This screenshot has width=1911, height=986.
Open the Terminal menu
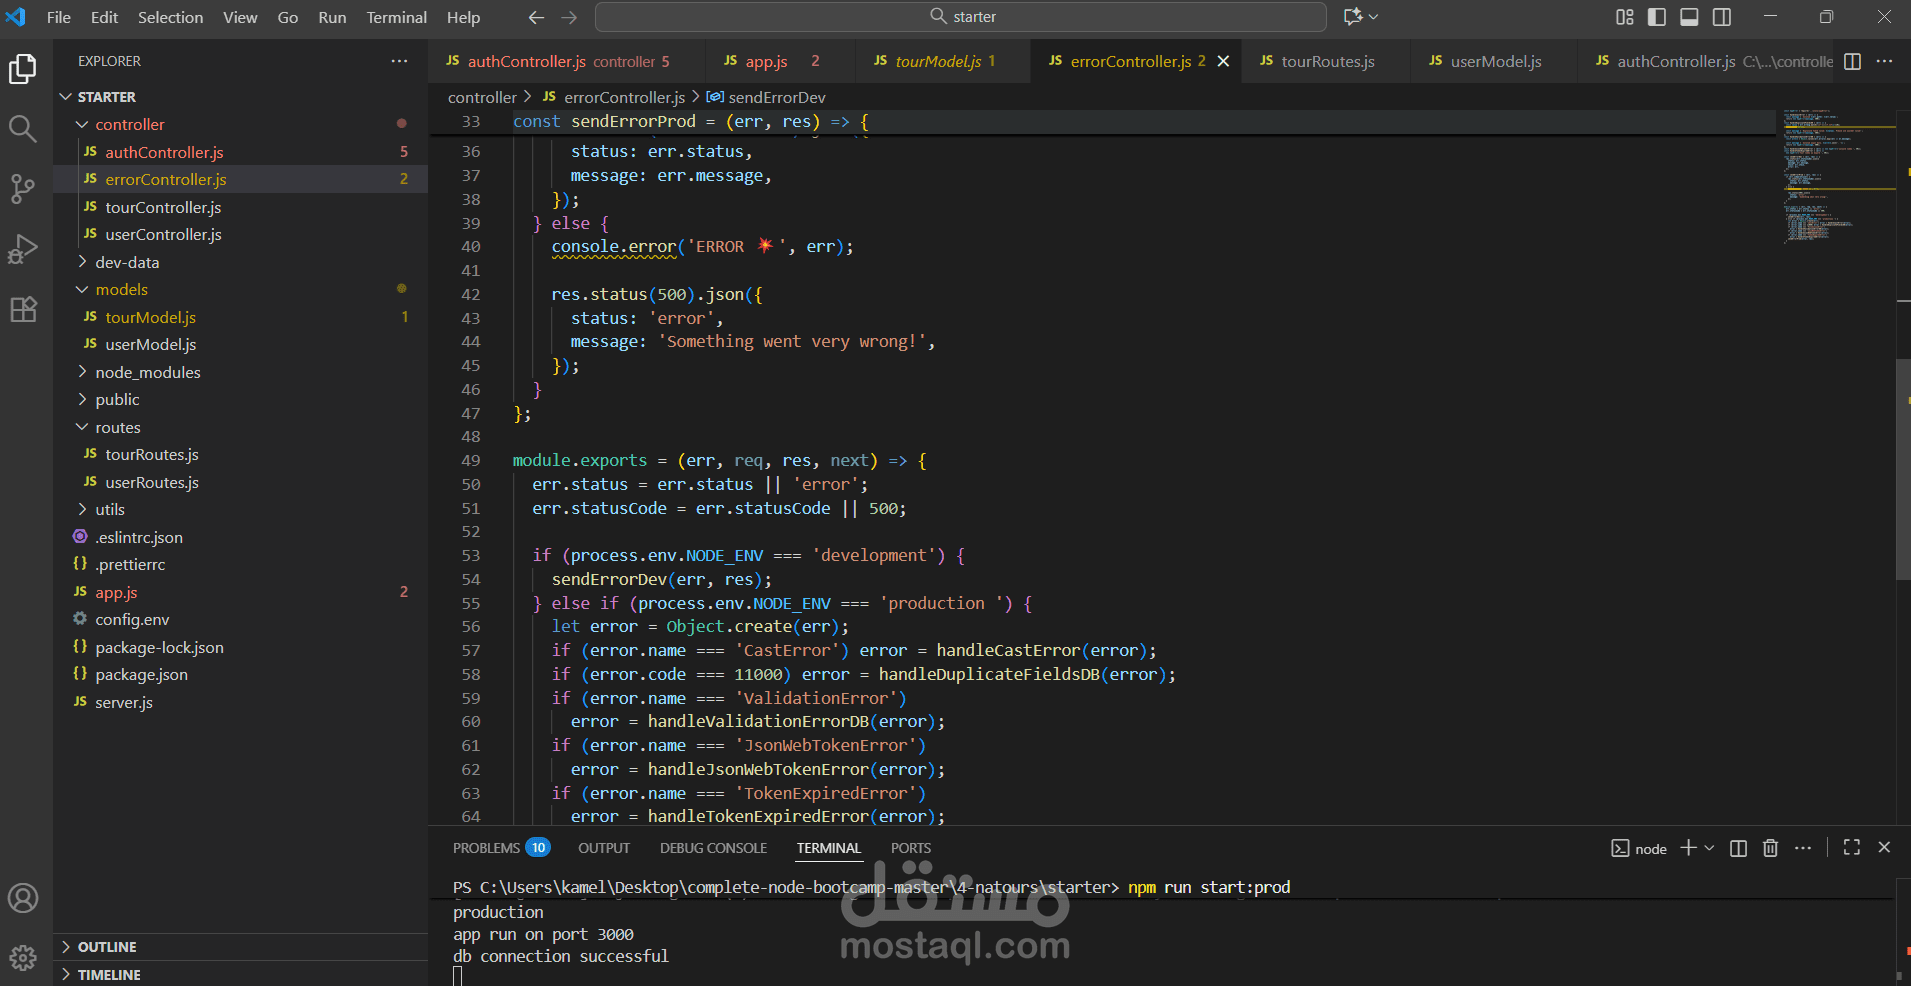pyautogui.click(x=396, y=17)
